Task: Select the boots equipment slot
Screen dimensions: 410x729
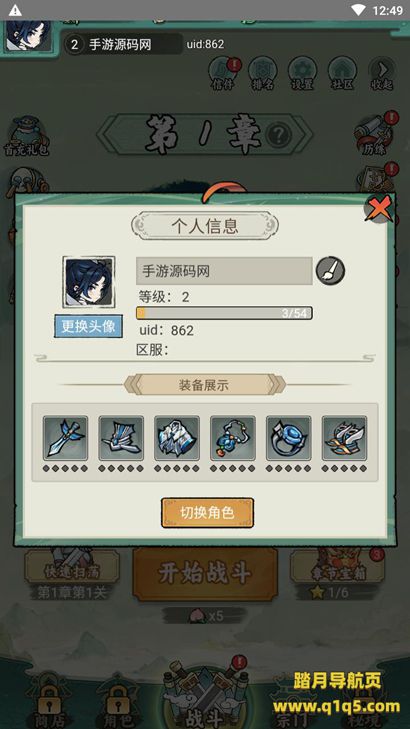Action: (x=121, y=438)
